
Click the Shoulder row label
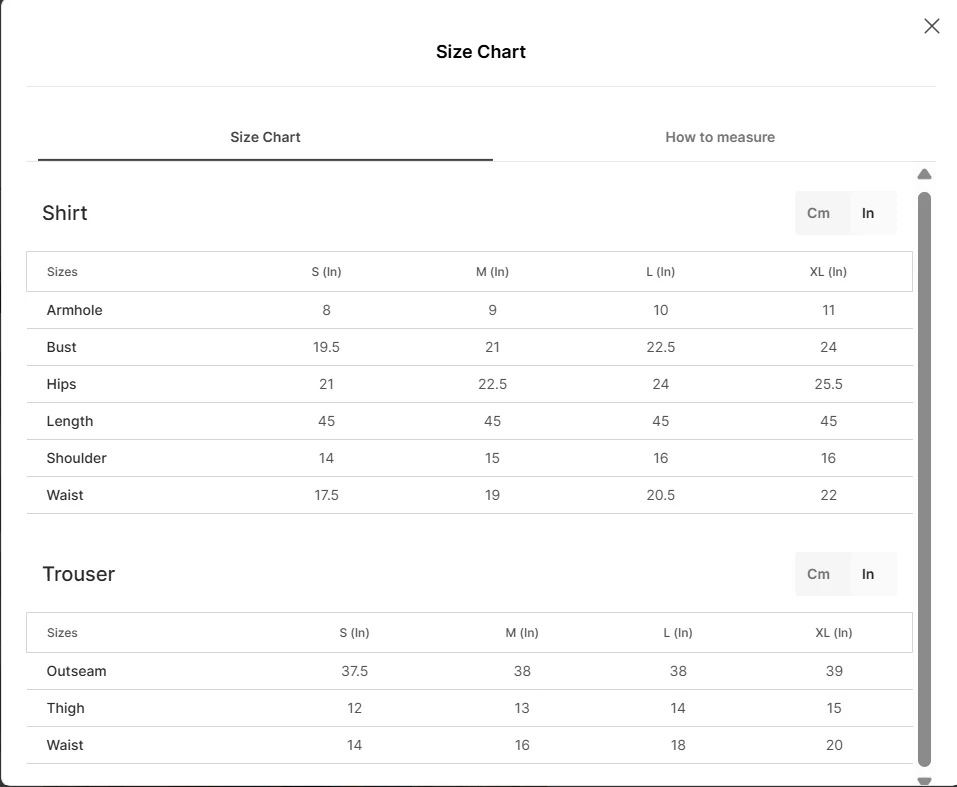point(76,458)
